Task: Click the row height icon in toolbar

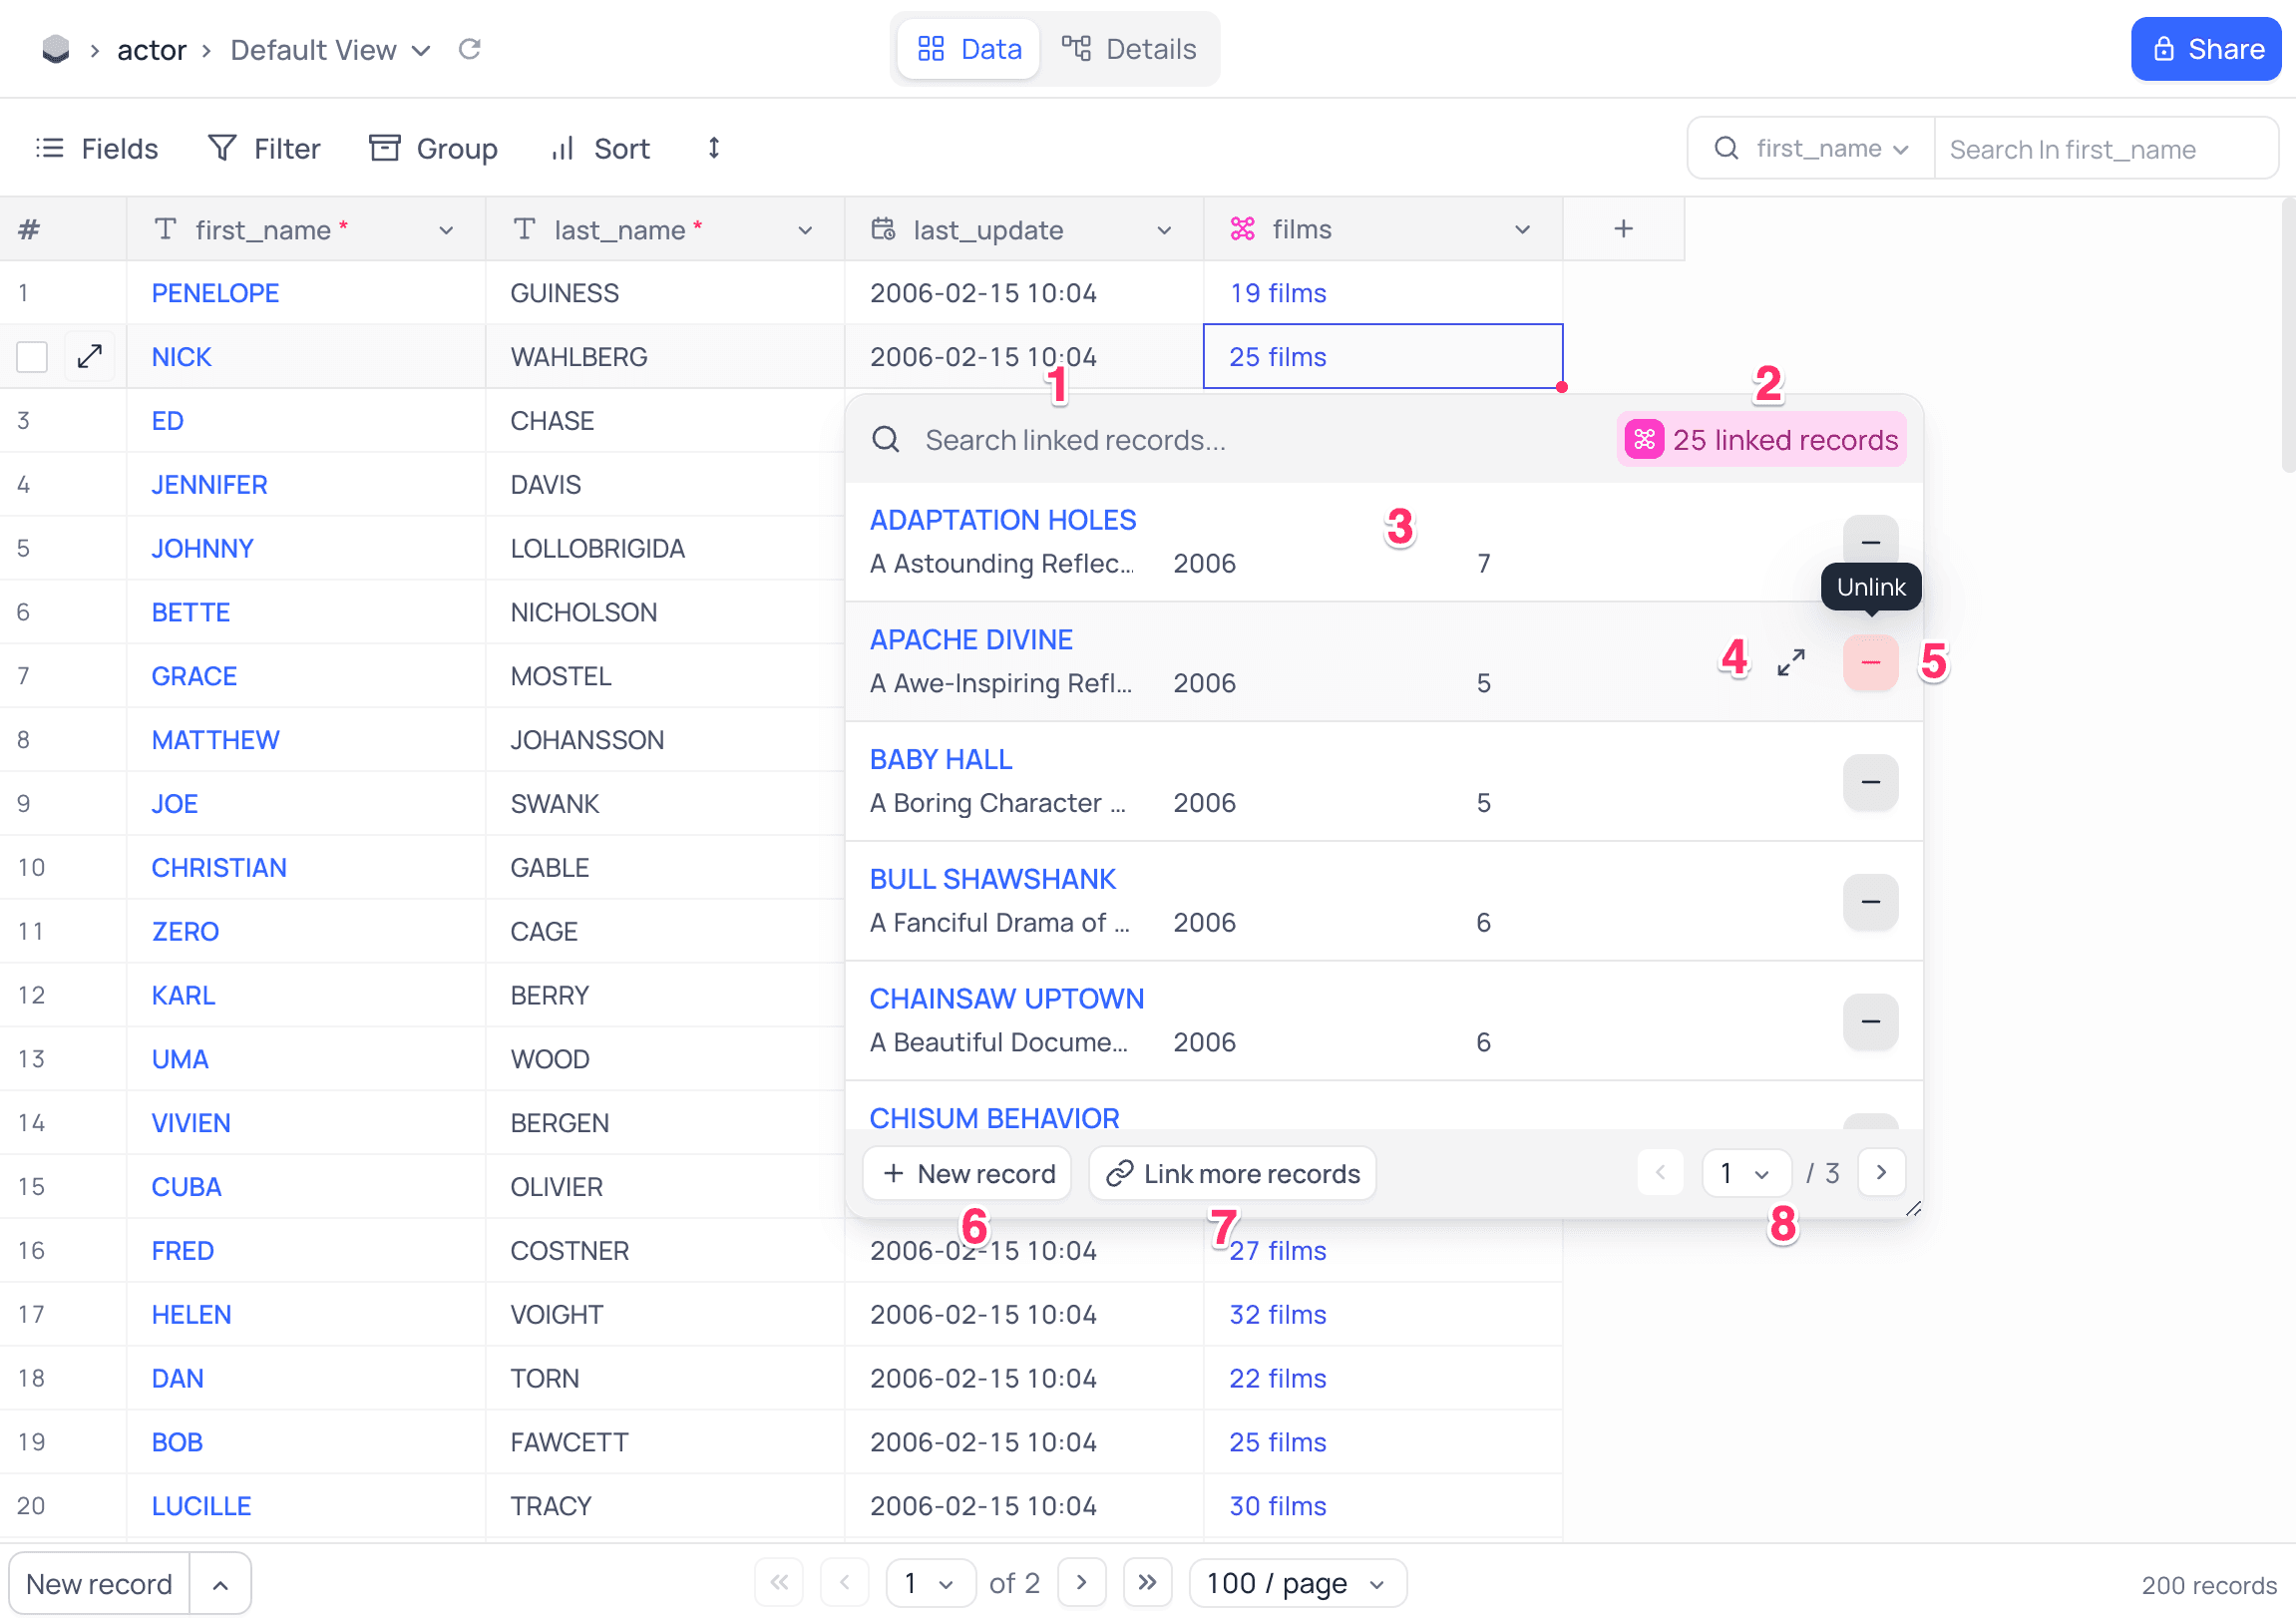Action: pos(714,148)
